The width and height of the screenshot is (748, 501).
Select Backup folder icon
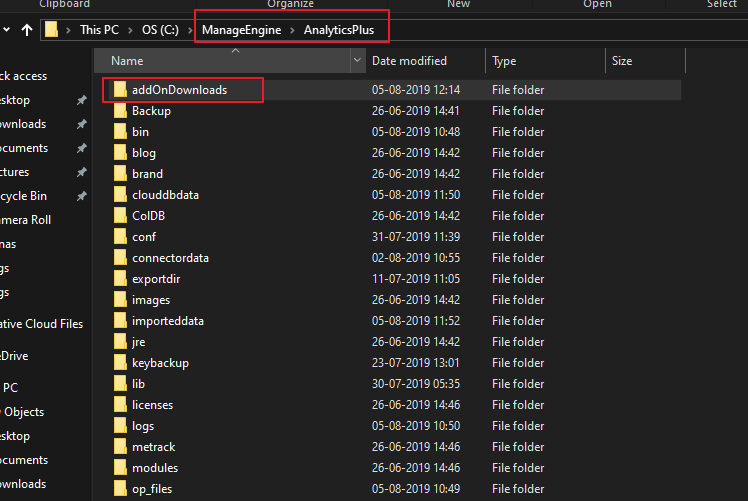point(120,111)
